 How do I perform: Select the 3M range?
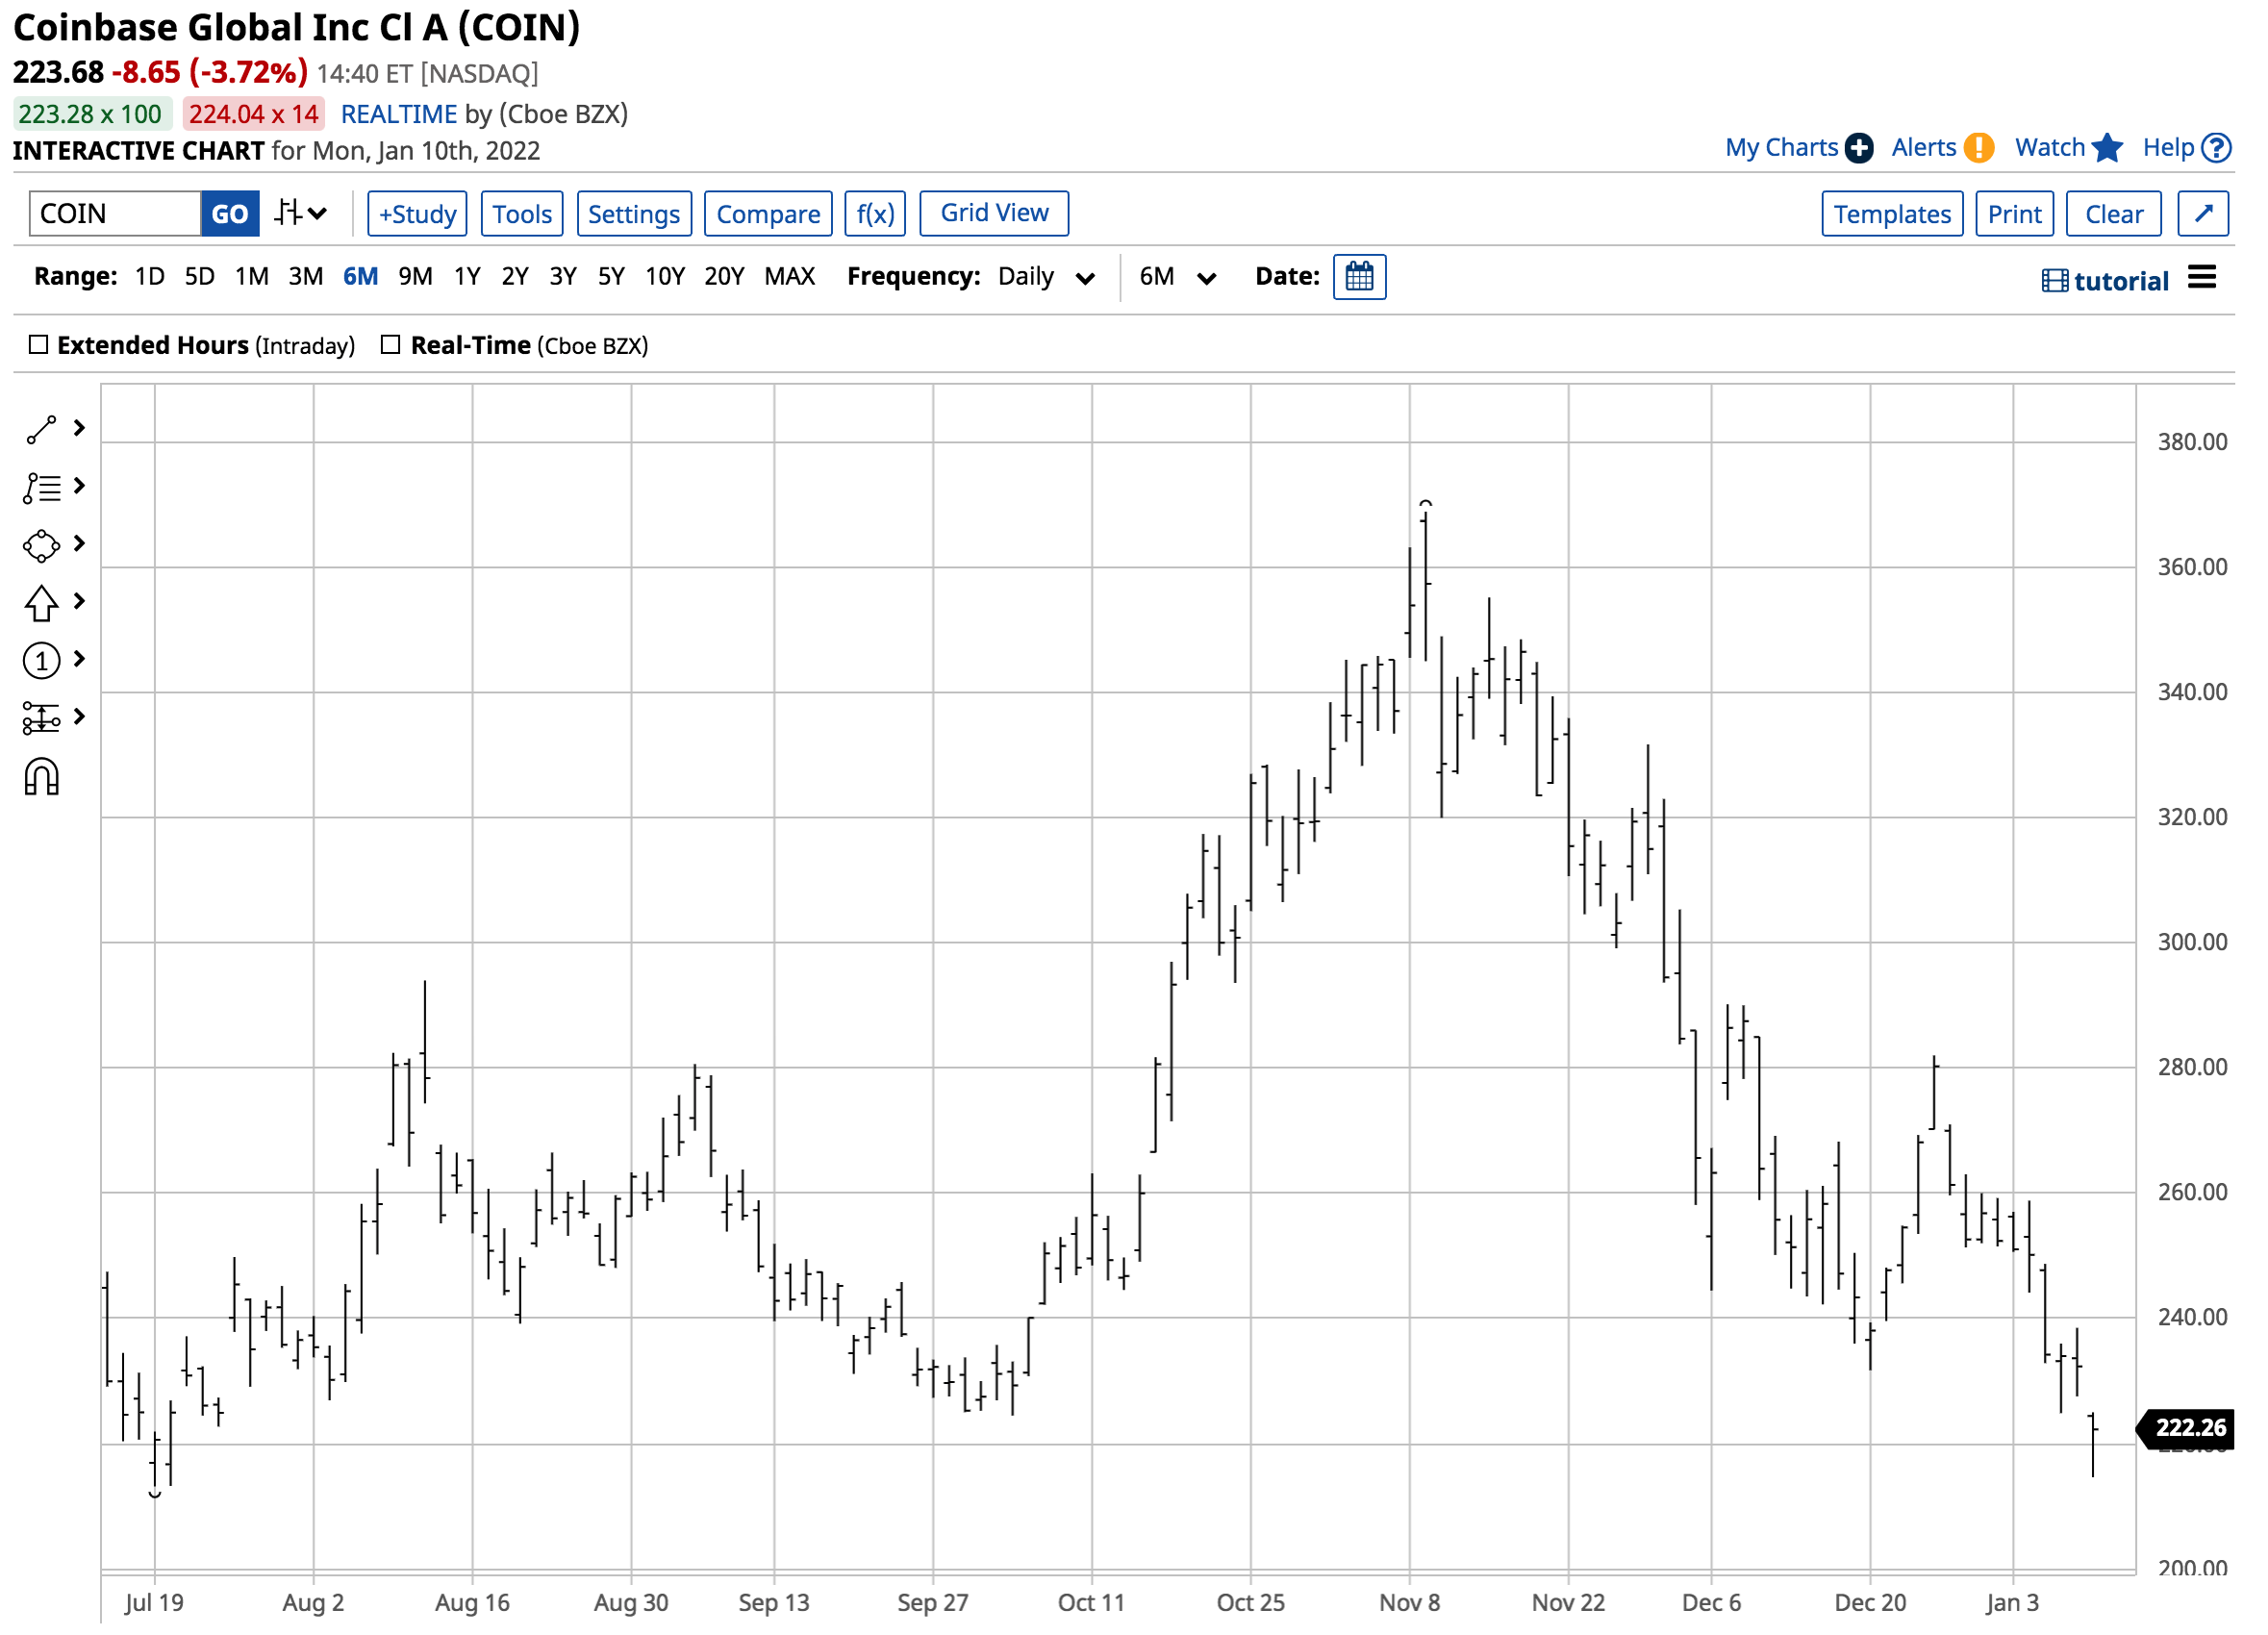(x=306, y=277)
